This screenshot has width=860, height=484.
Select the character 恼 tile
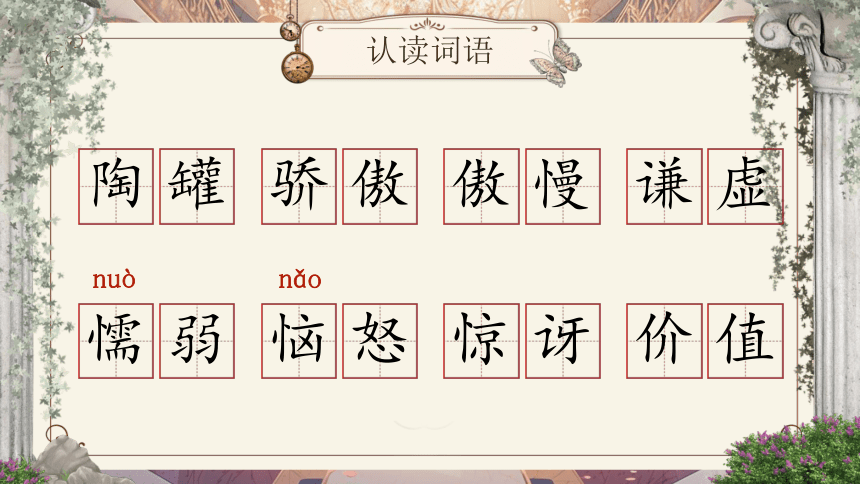[x=299, y=341]
